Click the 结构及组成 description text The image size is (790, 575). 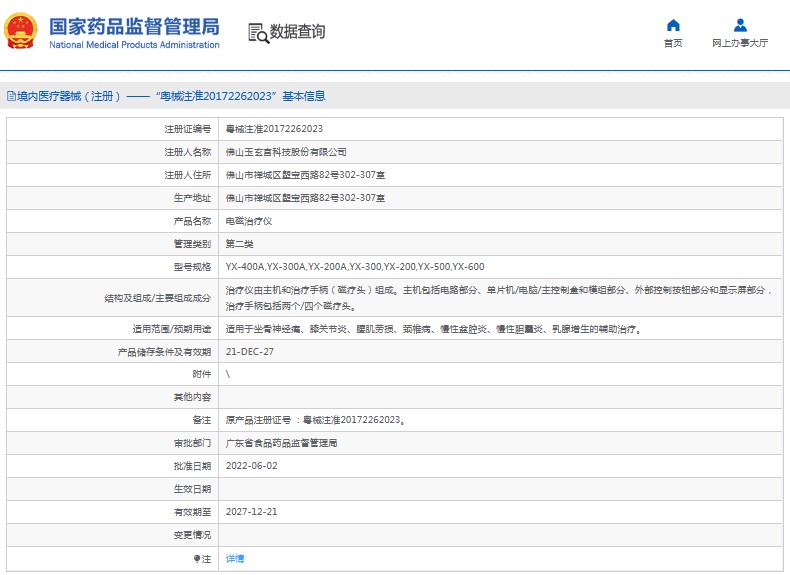[499, 298]
